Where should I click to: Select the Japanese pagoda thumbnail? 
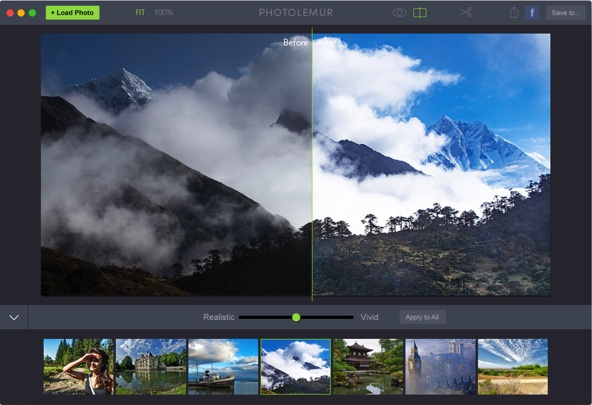pyautogui.click(x=368, y=367)
